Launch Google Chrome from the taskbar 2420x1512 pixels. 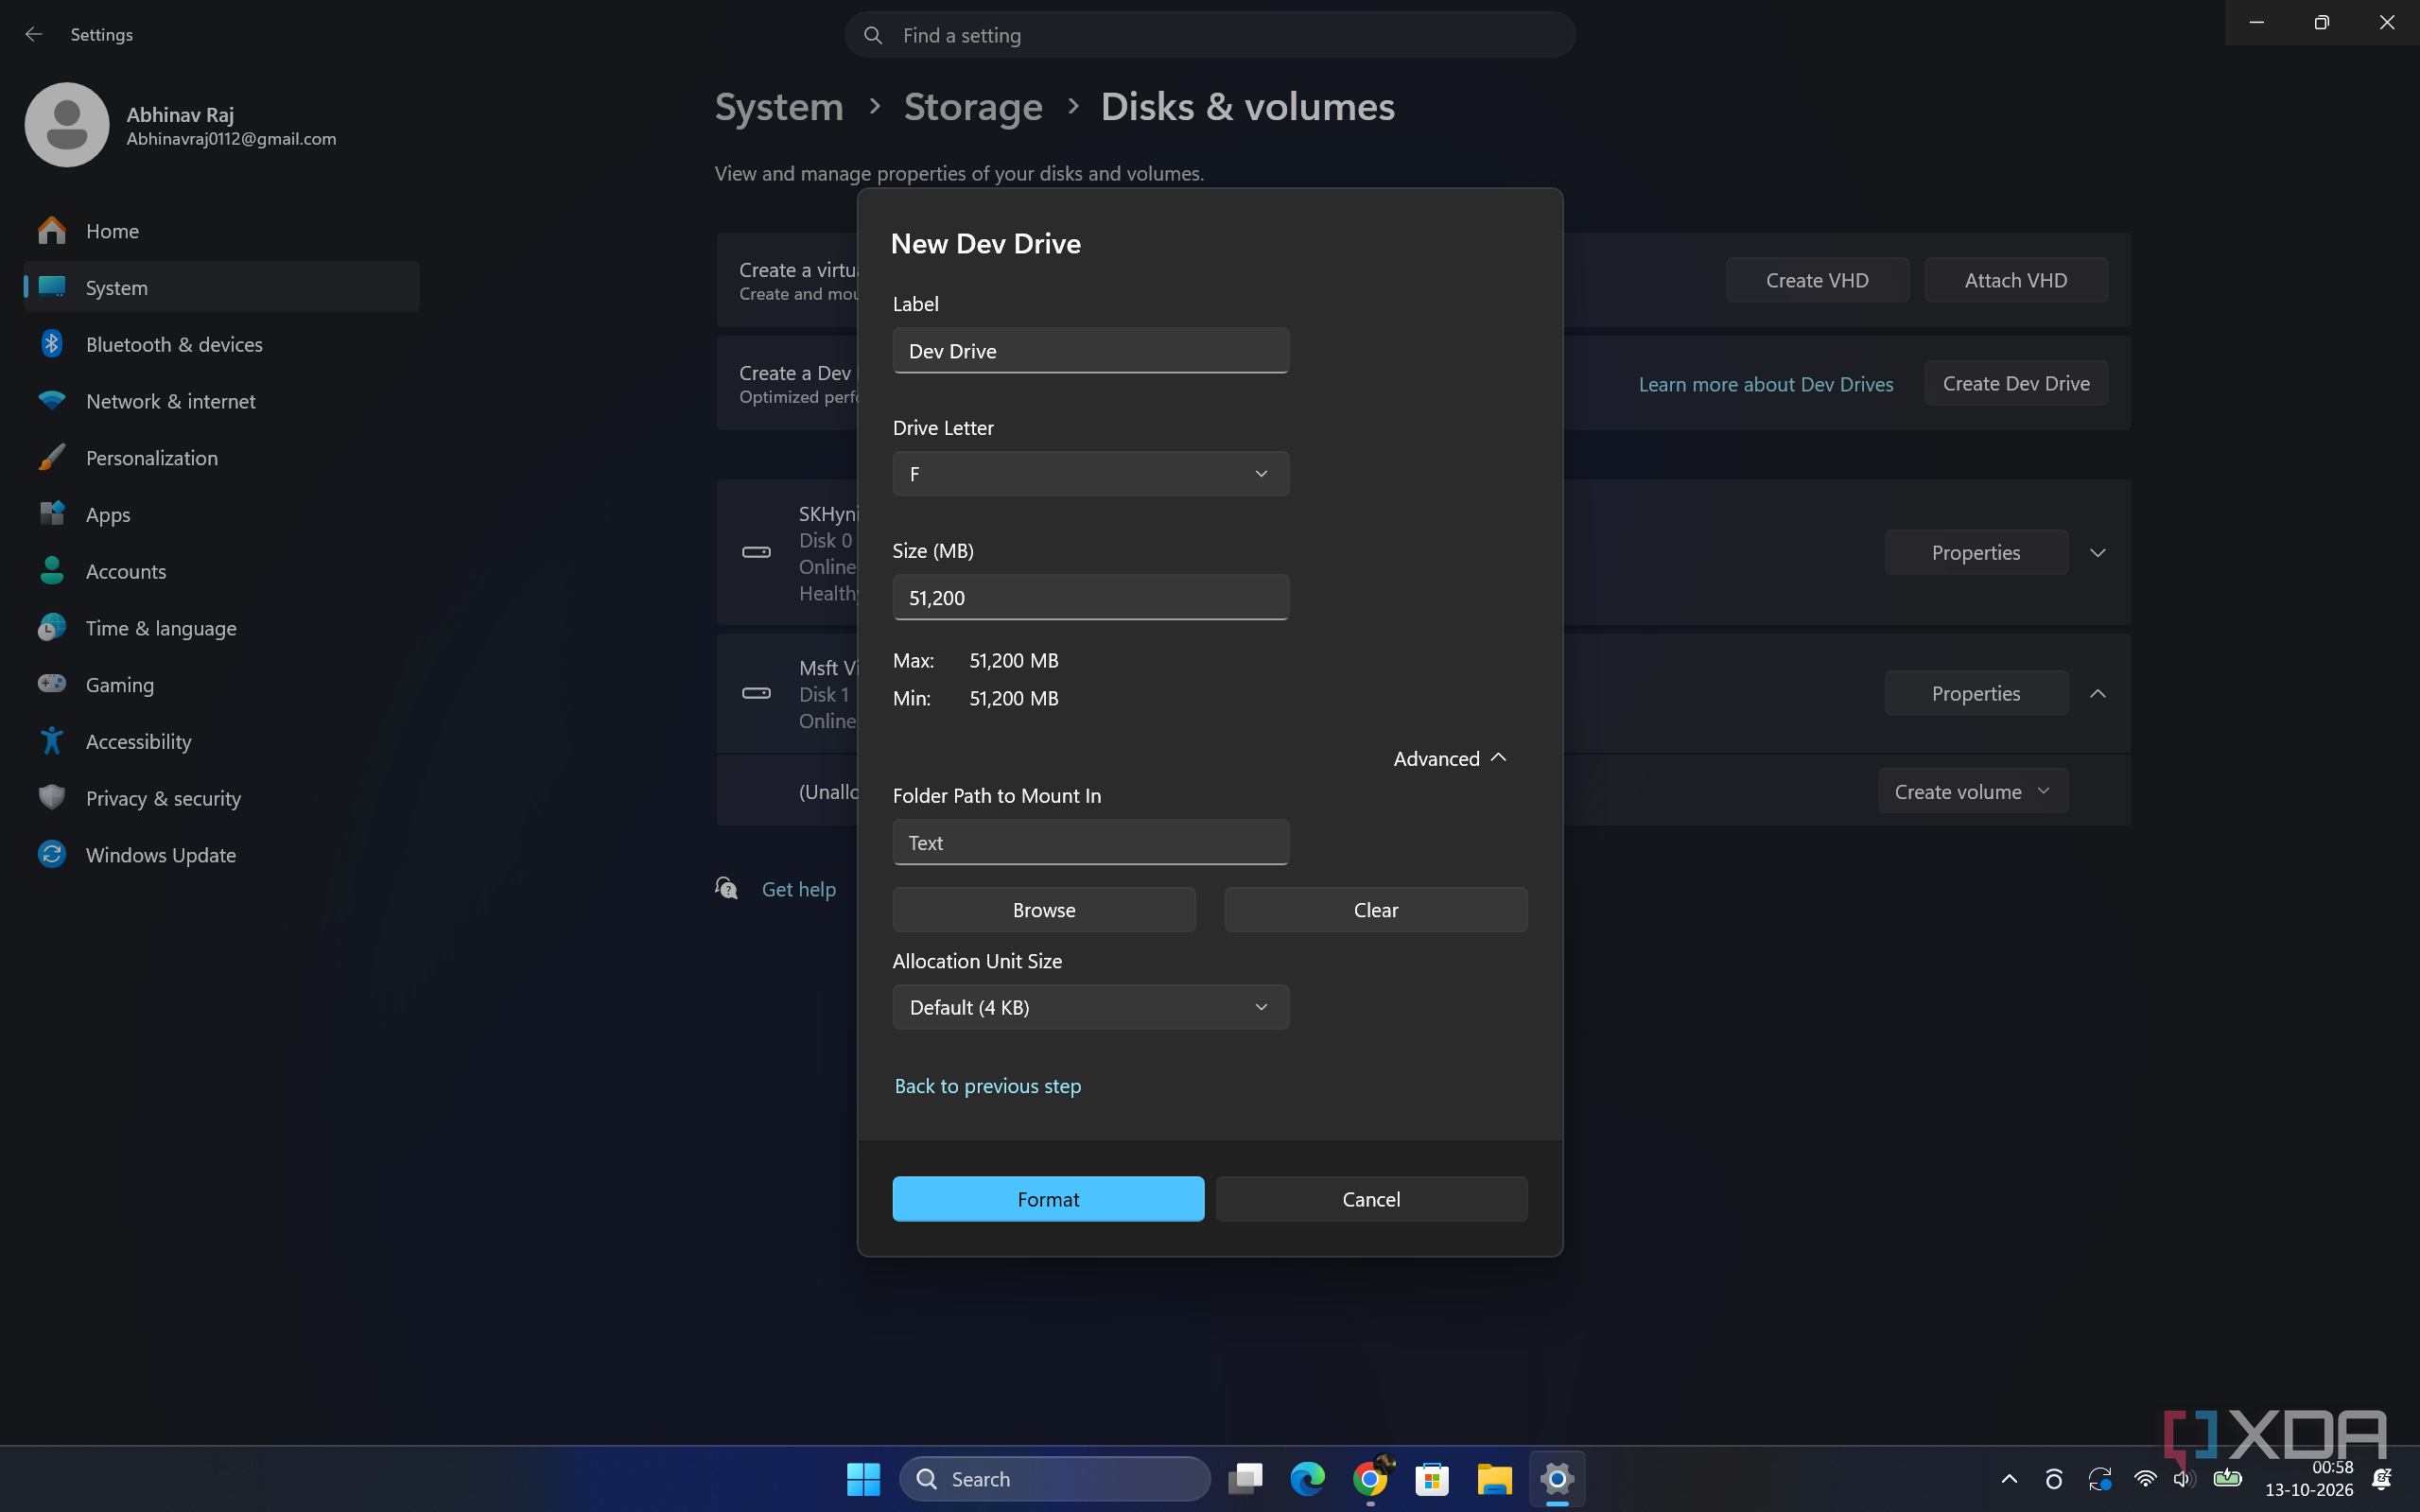click(x=1370, y=1478)
